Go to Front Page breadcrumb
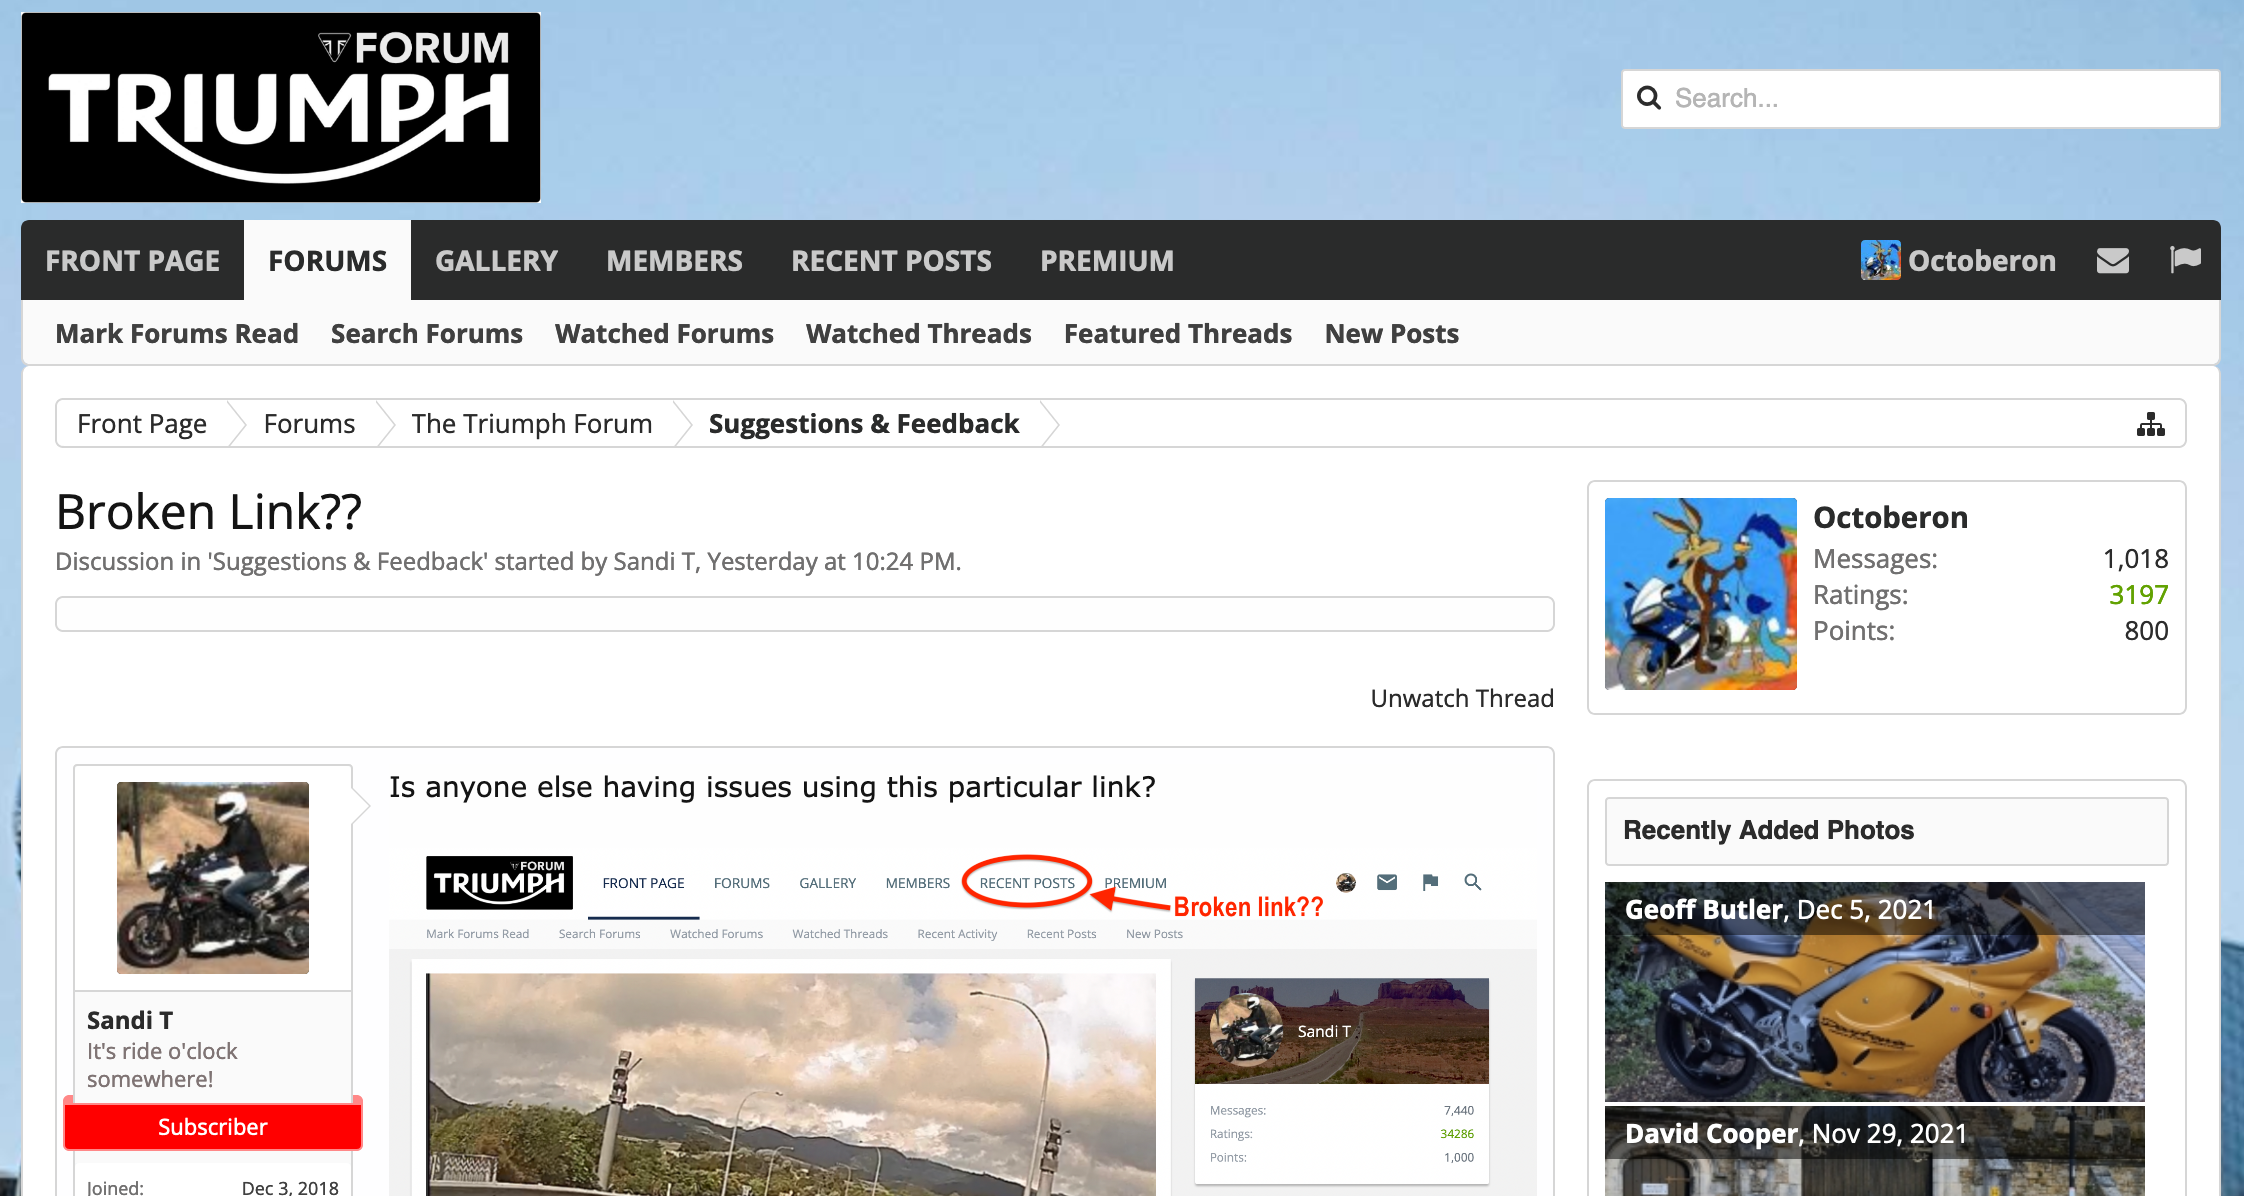2244x1196 pixels. (142, 424)
